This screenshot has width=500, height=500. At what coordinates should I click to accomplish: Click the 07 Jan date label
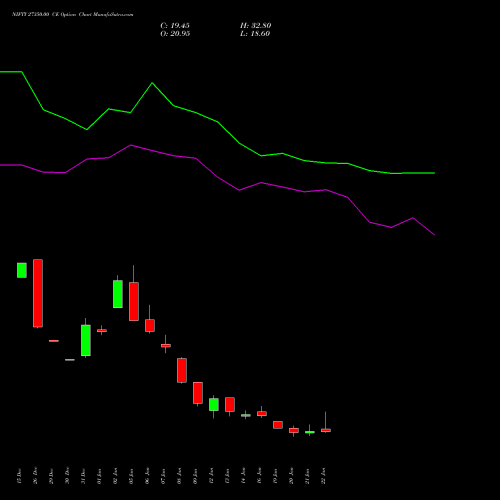click(x=163, y=476)
